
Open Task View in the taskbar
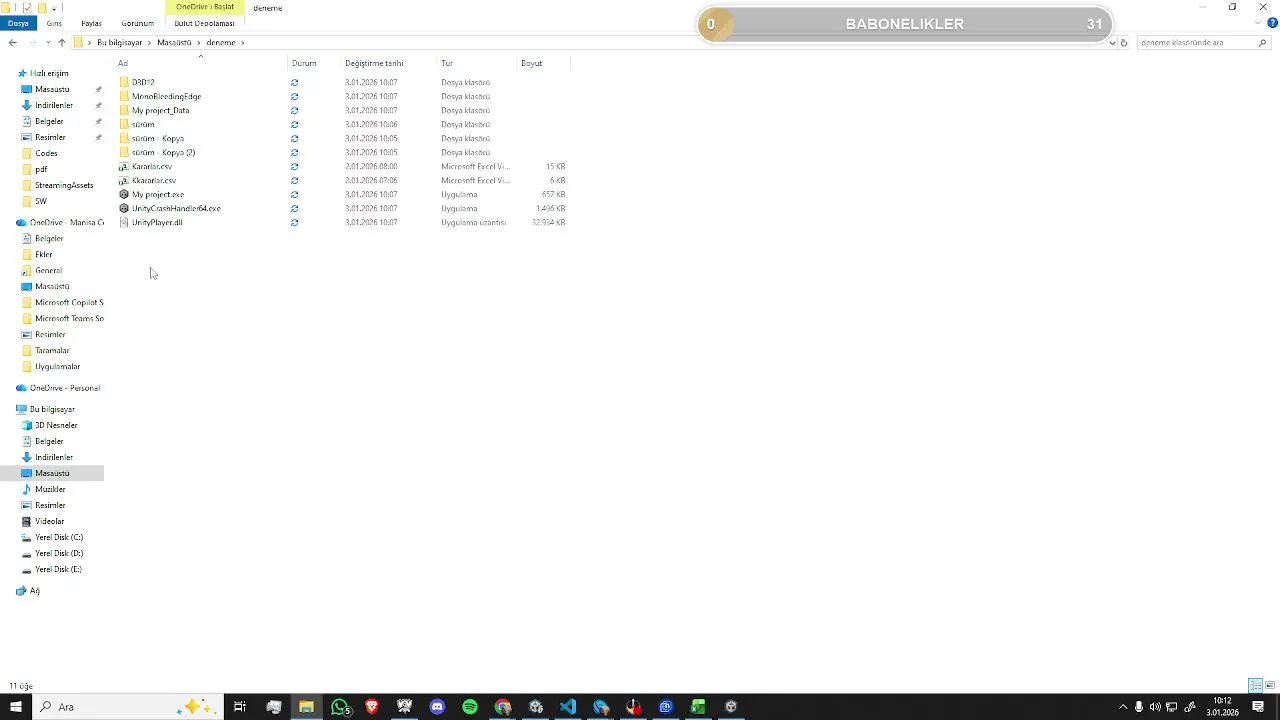pyautogui.click(x=240, y=707)
